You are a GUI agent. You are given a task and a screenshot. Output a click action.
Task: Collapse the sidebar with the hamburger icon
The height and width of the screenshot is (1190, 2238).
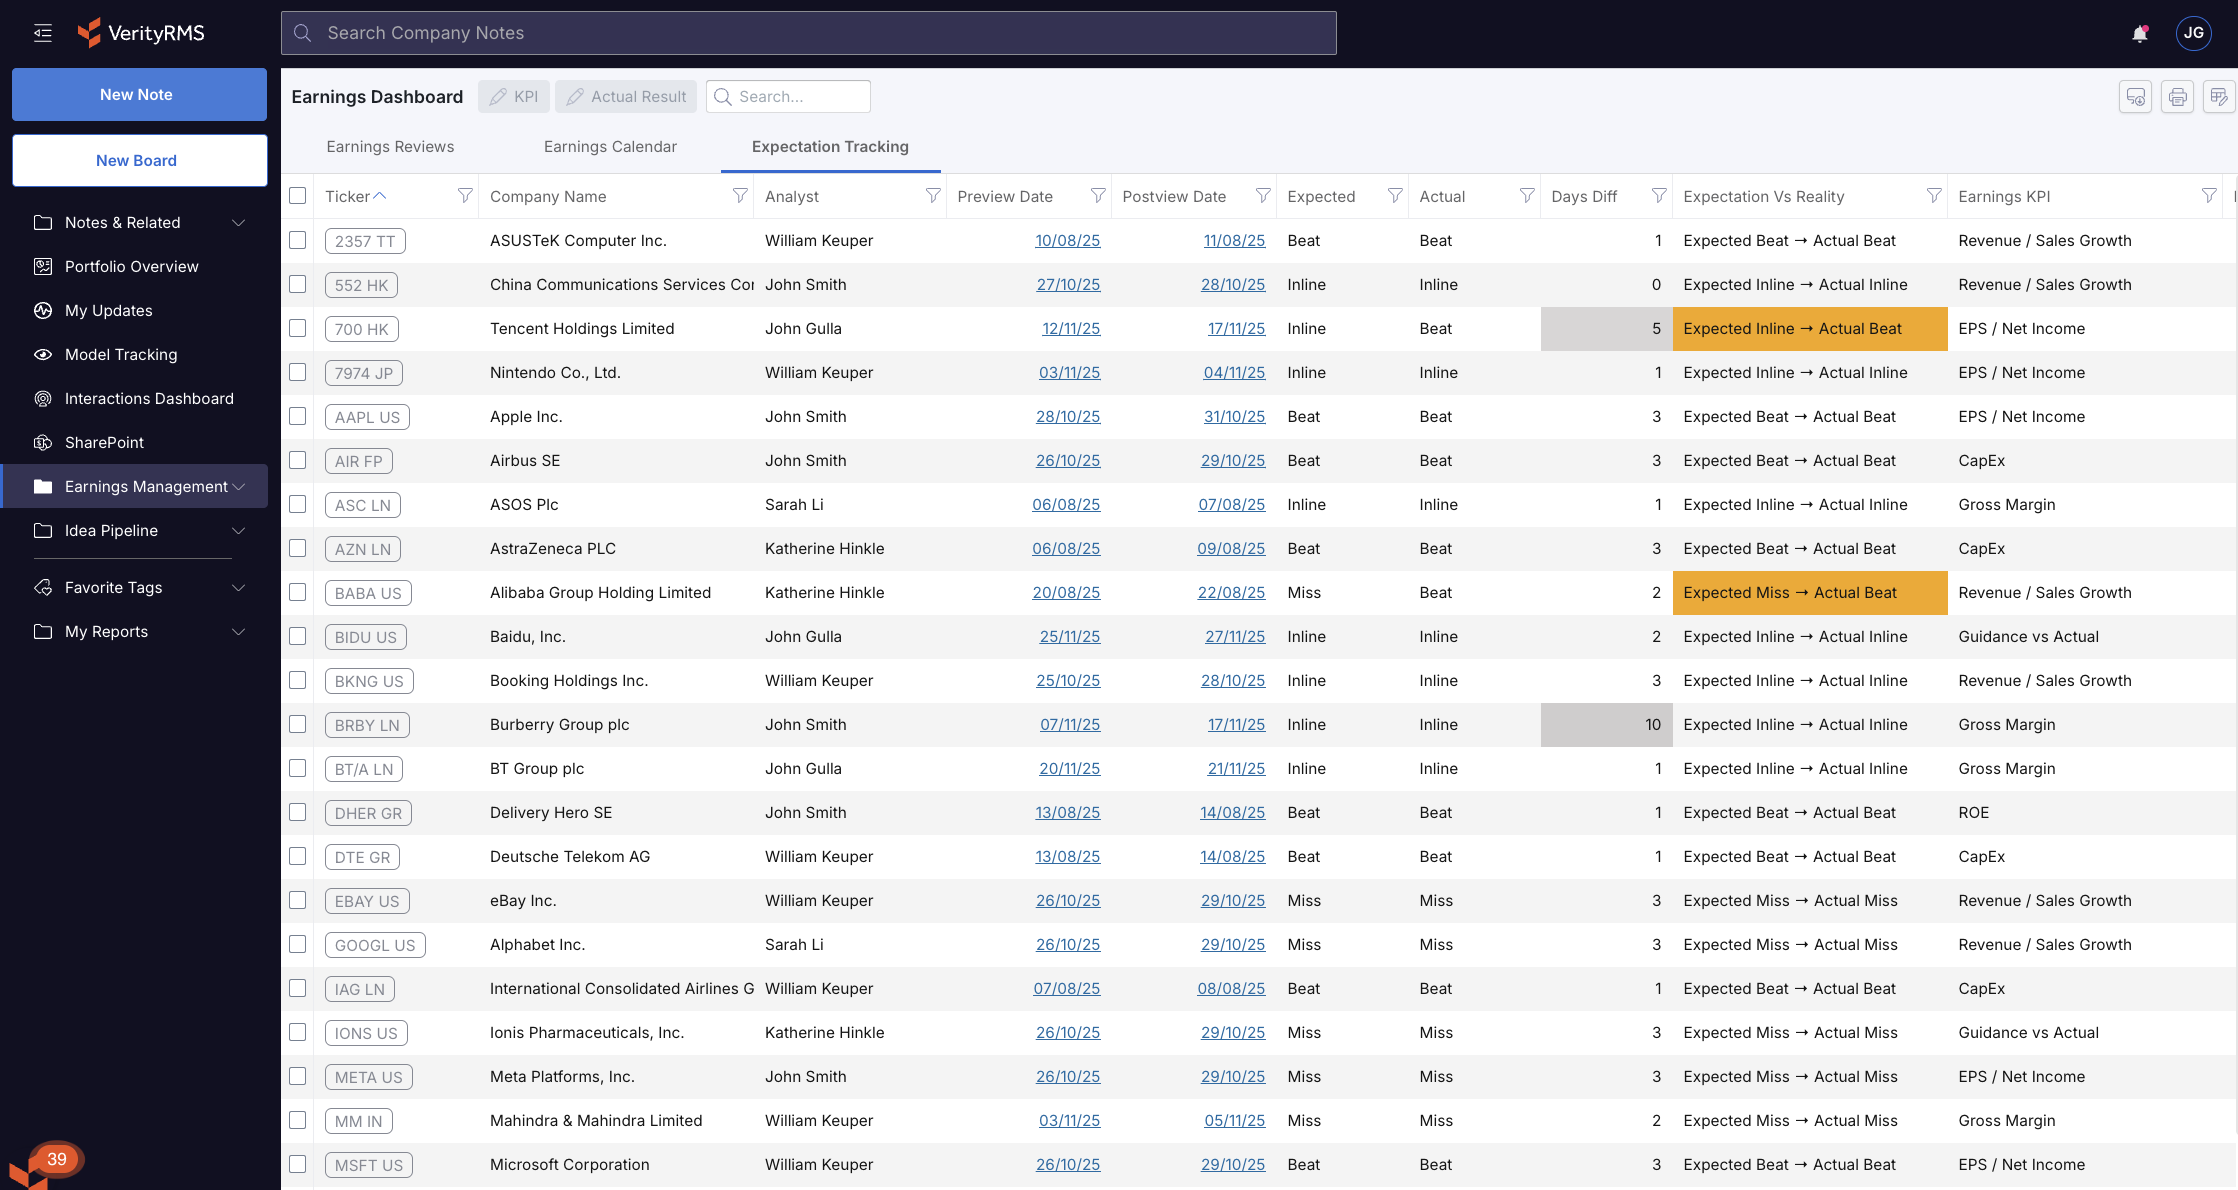point(43,33)
